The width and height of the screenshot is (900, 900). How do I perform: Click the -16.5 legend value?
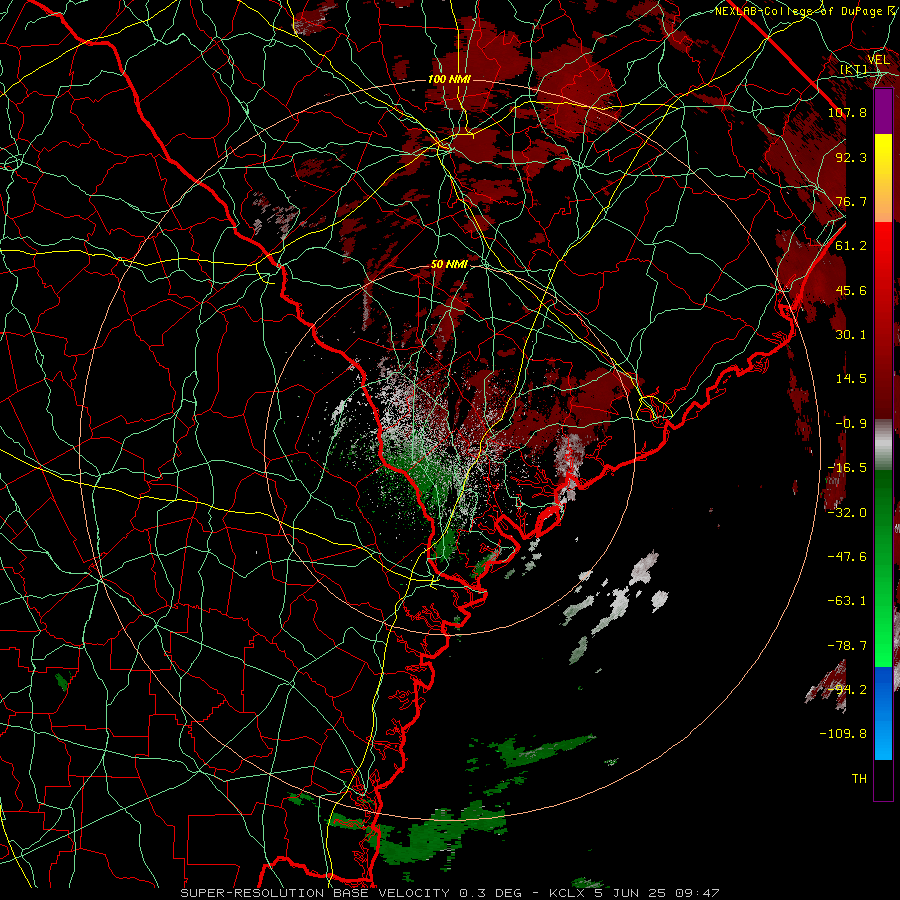(x=847, y=468)
